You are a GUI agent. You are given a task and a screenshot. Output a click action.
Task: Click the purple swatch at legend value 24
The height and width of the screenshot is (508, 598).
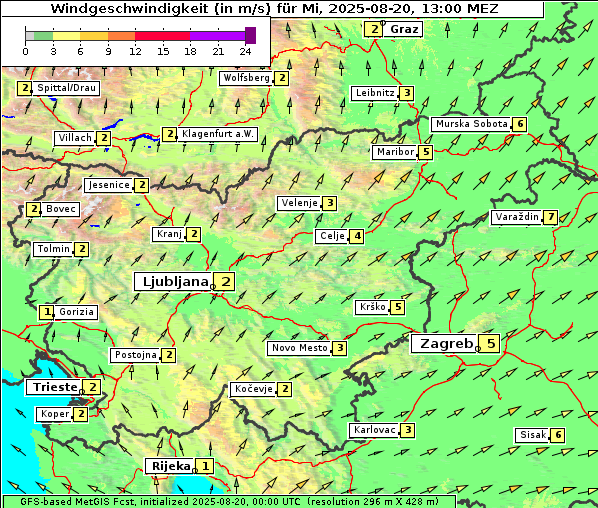click(250, 35)
